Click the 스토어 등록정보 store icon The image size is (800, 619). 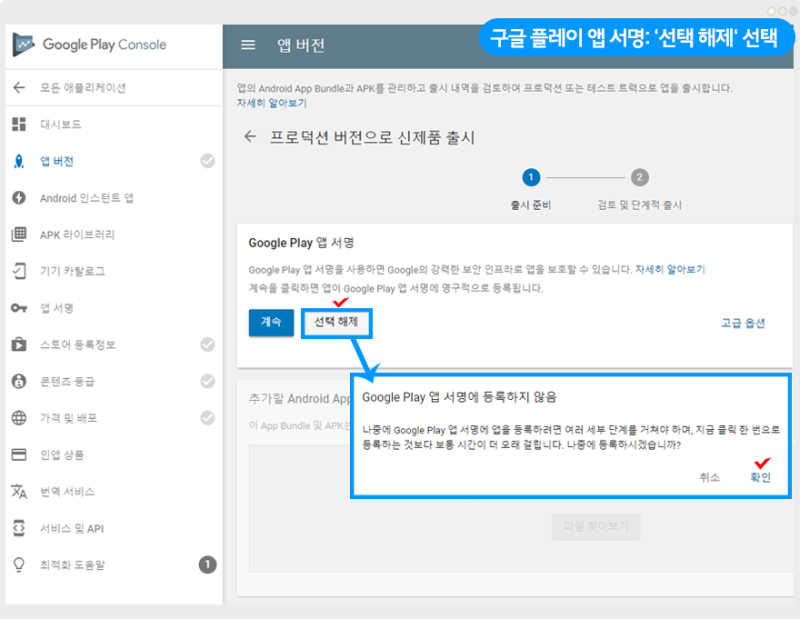(x=19, y=344)
